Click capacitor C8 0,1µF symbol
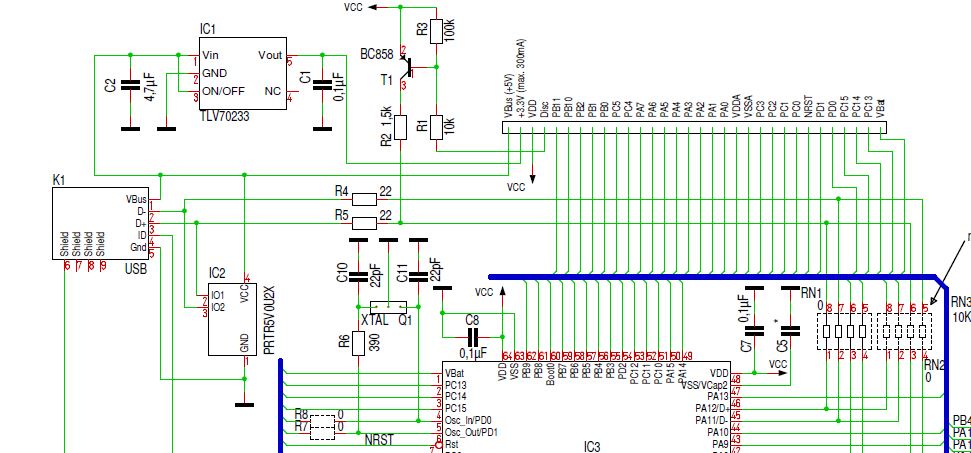Image resolution: width=971 pixels, height=453 pixels. click(472, 335)
